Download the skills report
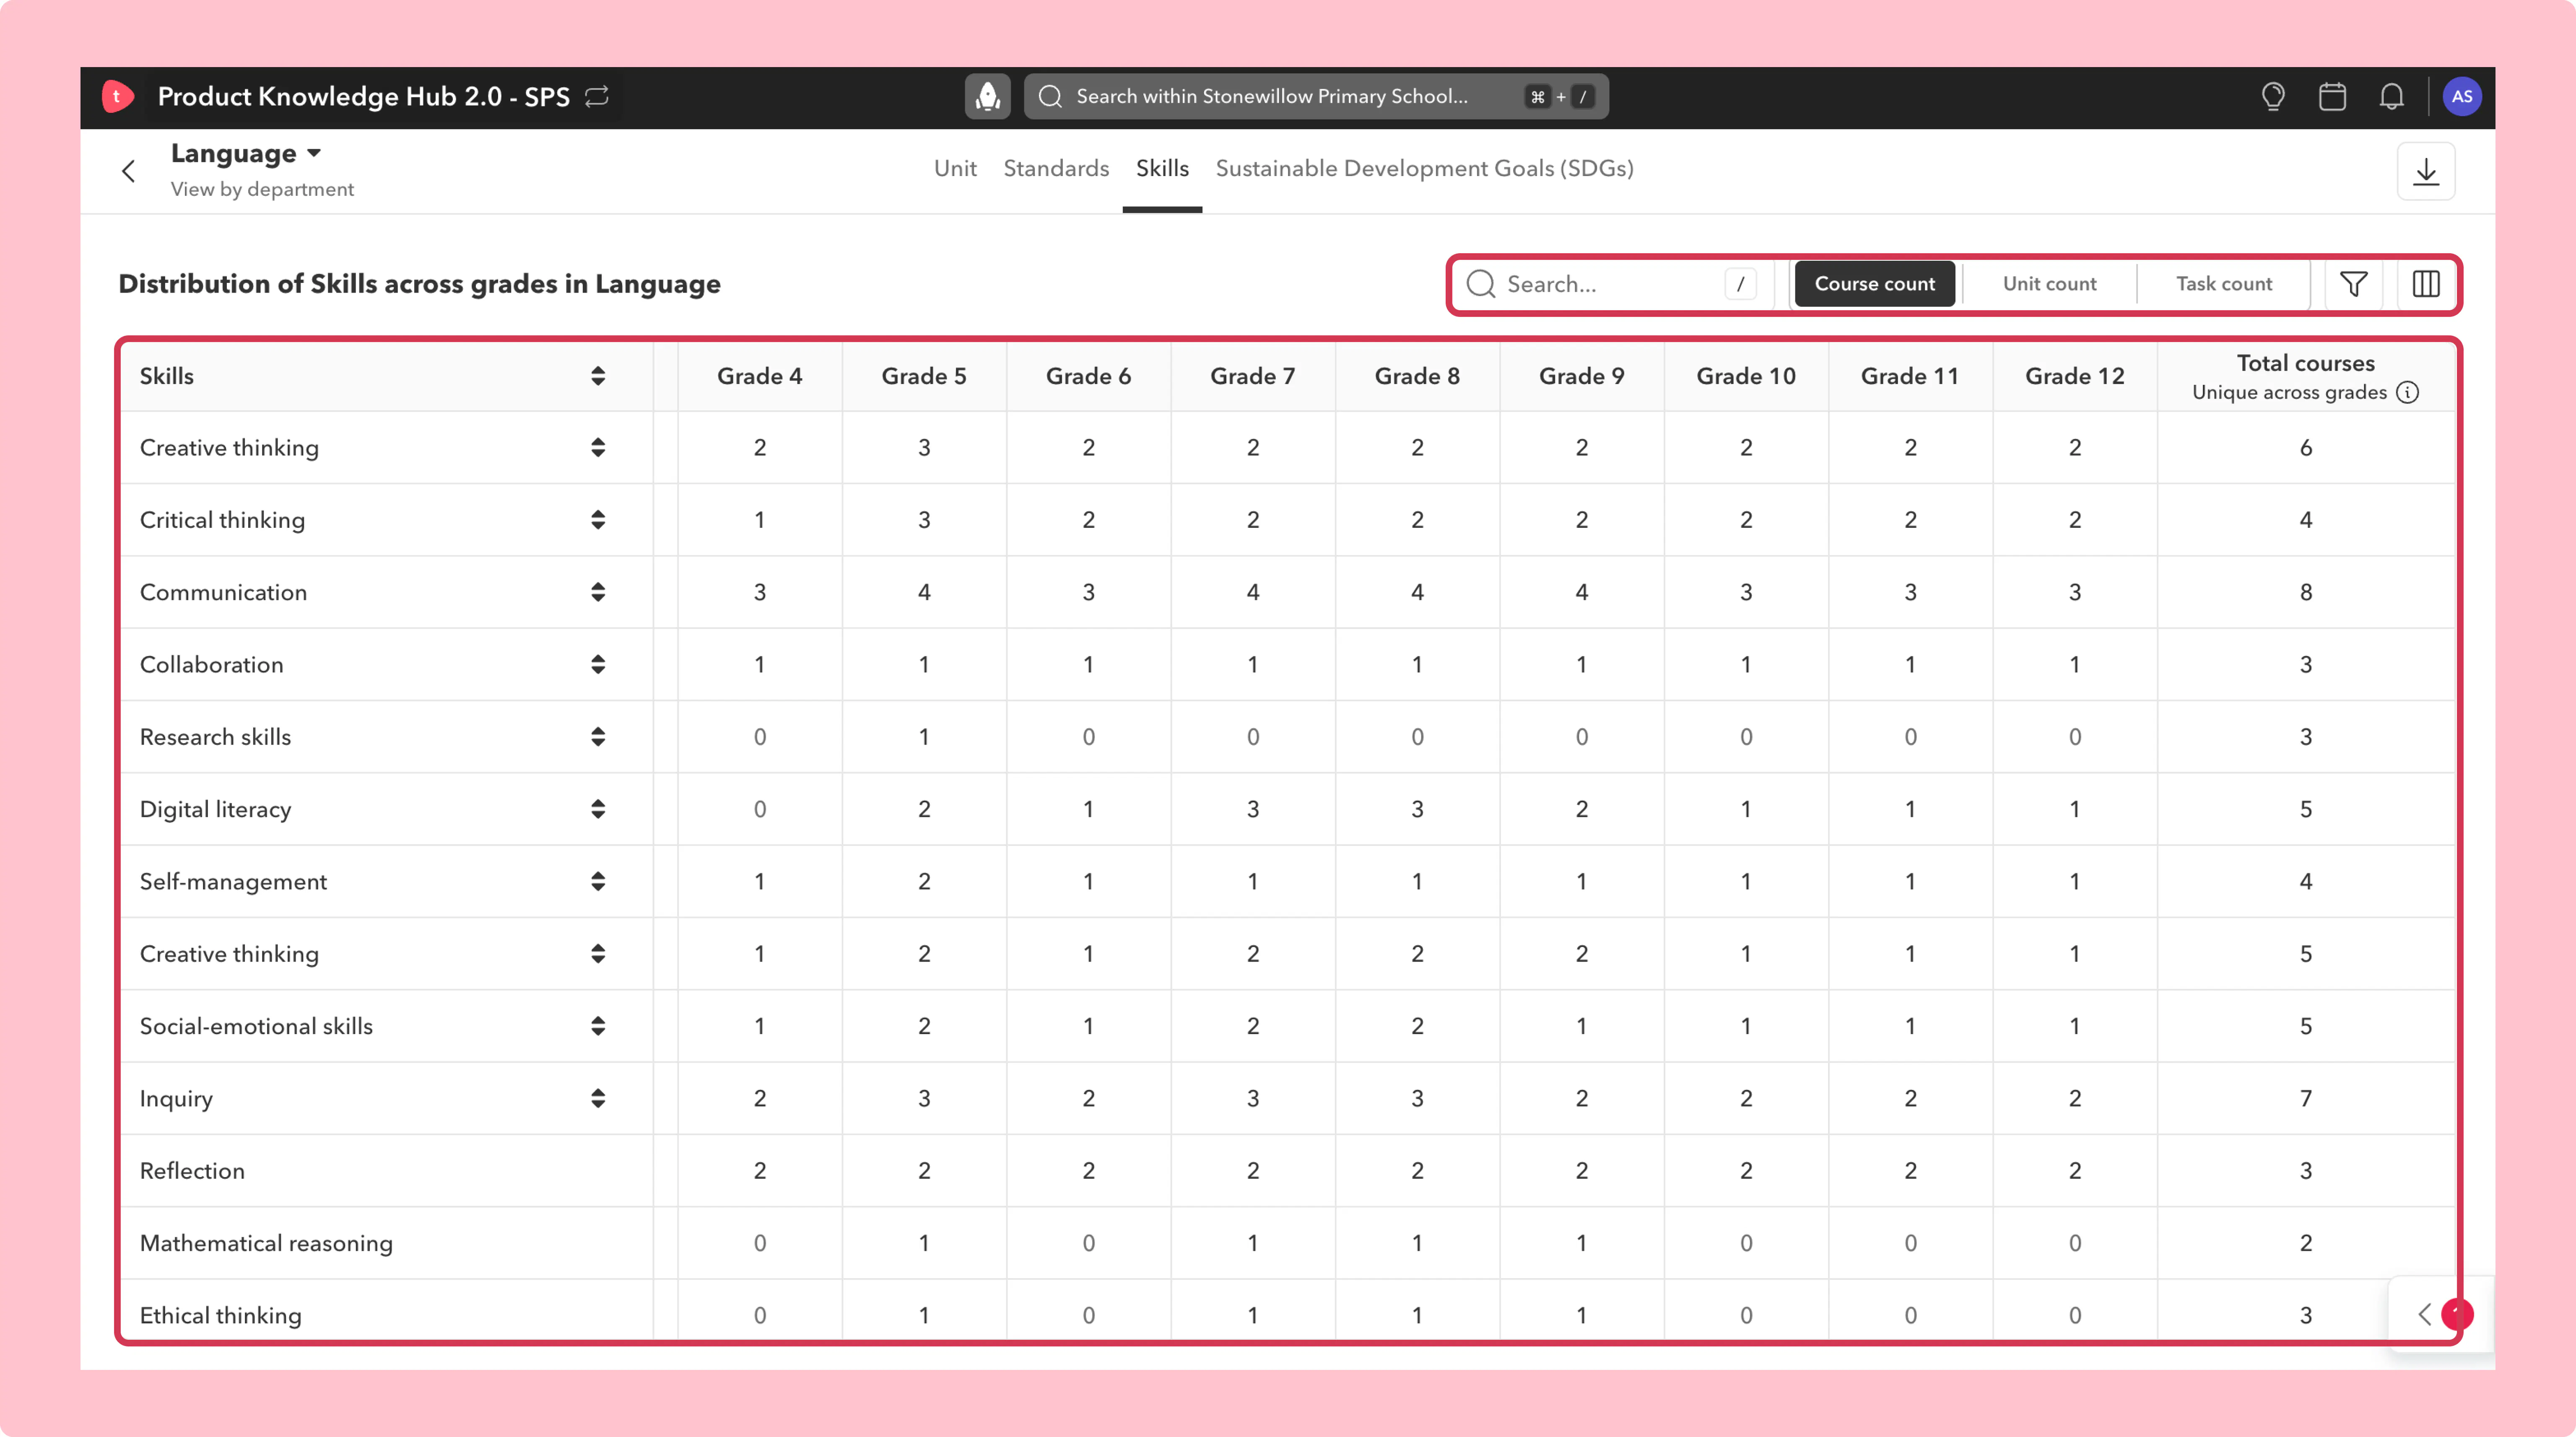 2425,171
